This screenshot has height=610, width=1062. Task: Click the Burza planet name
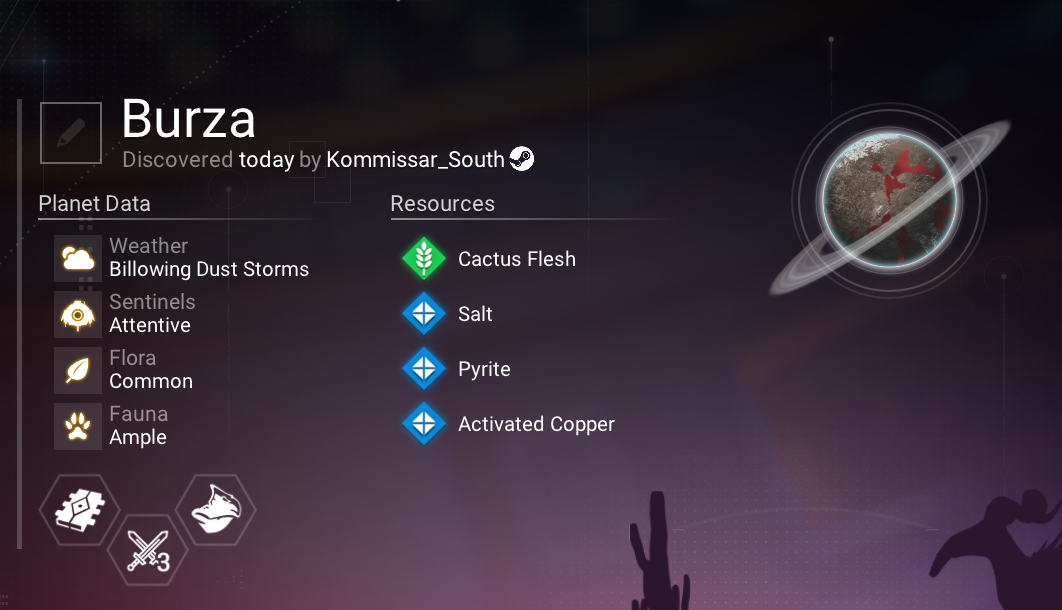(188, 118)
